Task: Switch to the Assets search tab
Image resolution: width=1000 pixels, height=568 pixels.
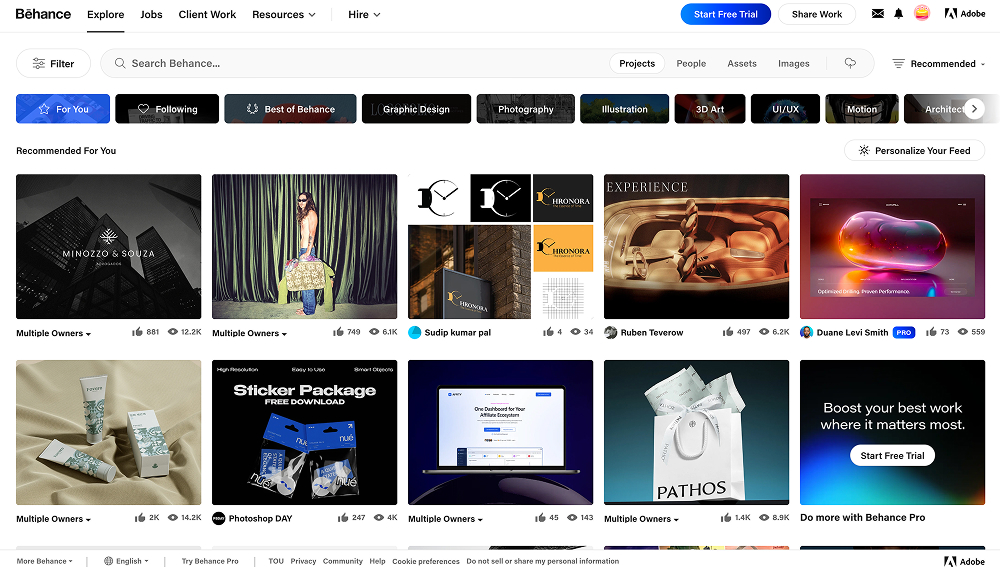Action: tap(742, 63)
